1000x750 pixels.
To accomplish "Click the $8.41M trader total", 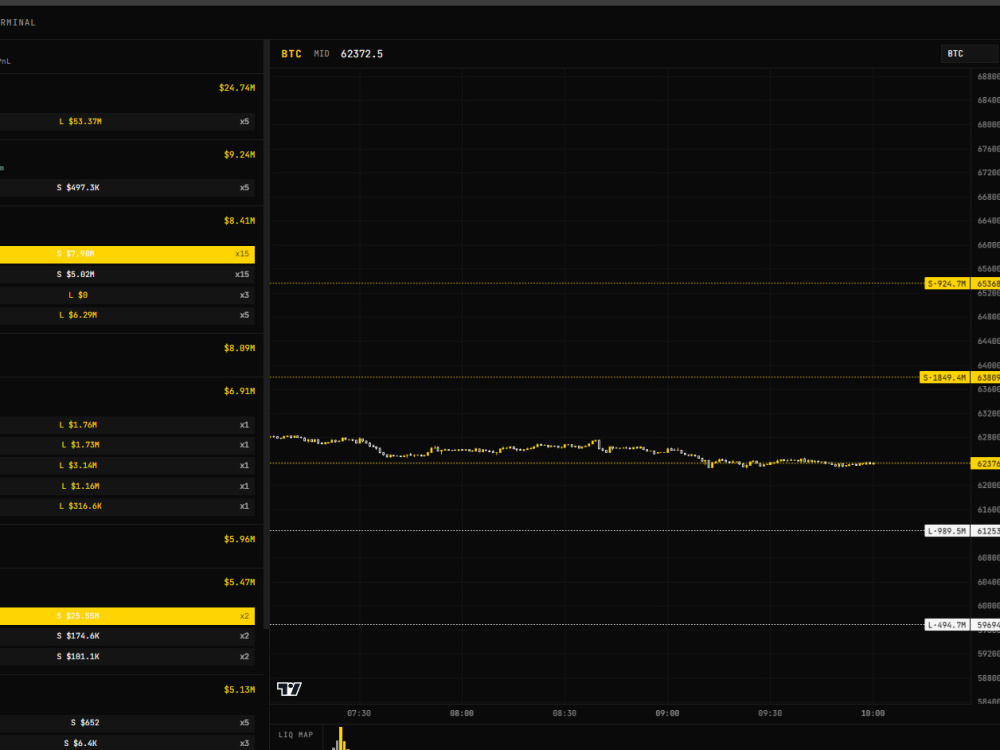I will pos(239,221).
